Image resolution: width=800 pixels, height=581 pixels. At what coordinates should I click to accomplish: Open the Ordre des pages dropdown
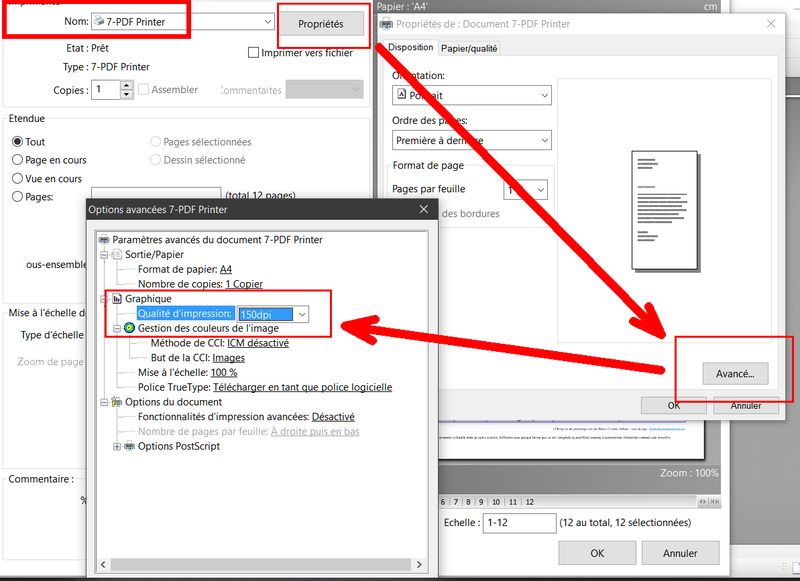point(471,140)
